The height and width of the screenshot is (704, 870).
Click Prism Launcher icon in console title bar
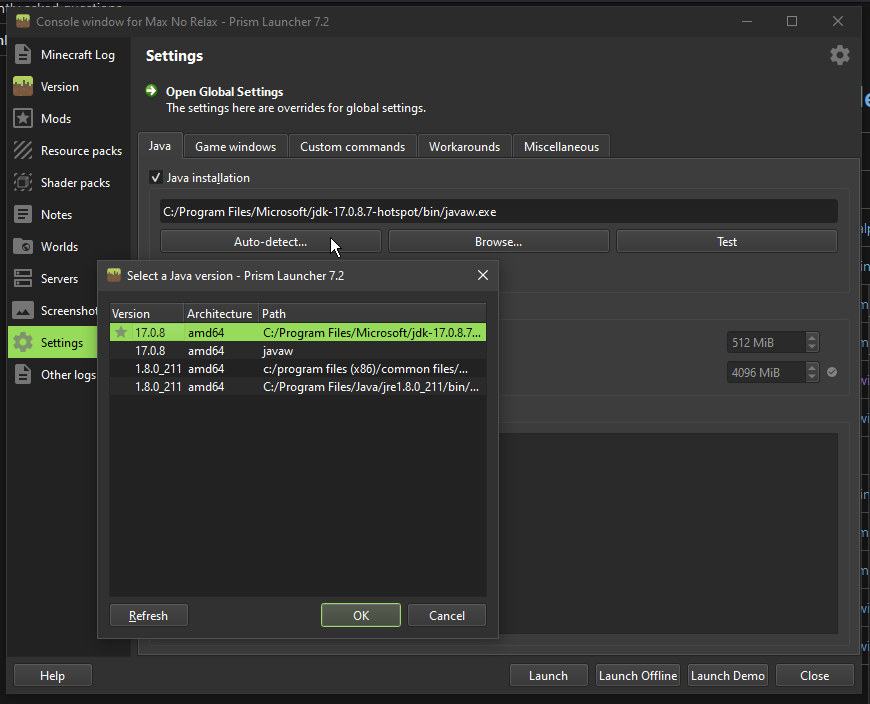click(23, 21)
